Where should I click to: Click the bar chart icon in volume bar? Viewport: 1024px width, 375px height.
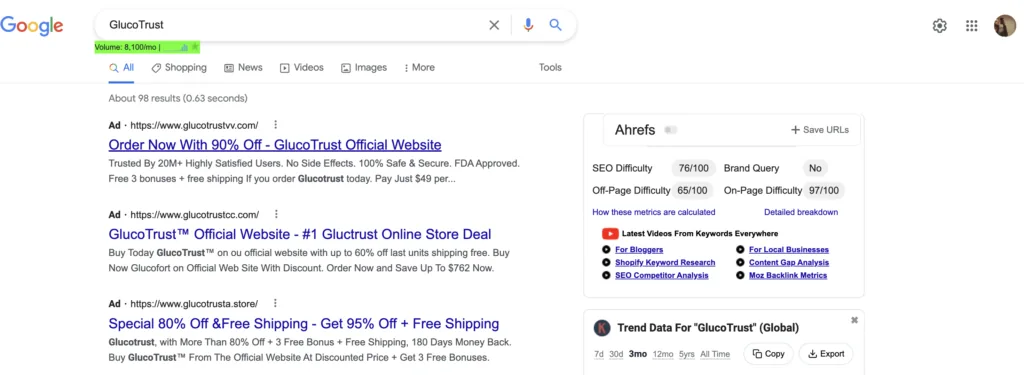184,47
